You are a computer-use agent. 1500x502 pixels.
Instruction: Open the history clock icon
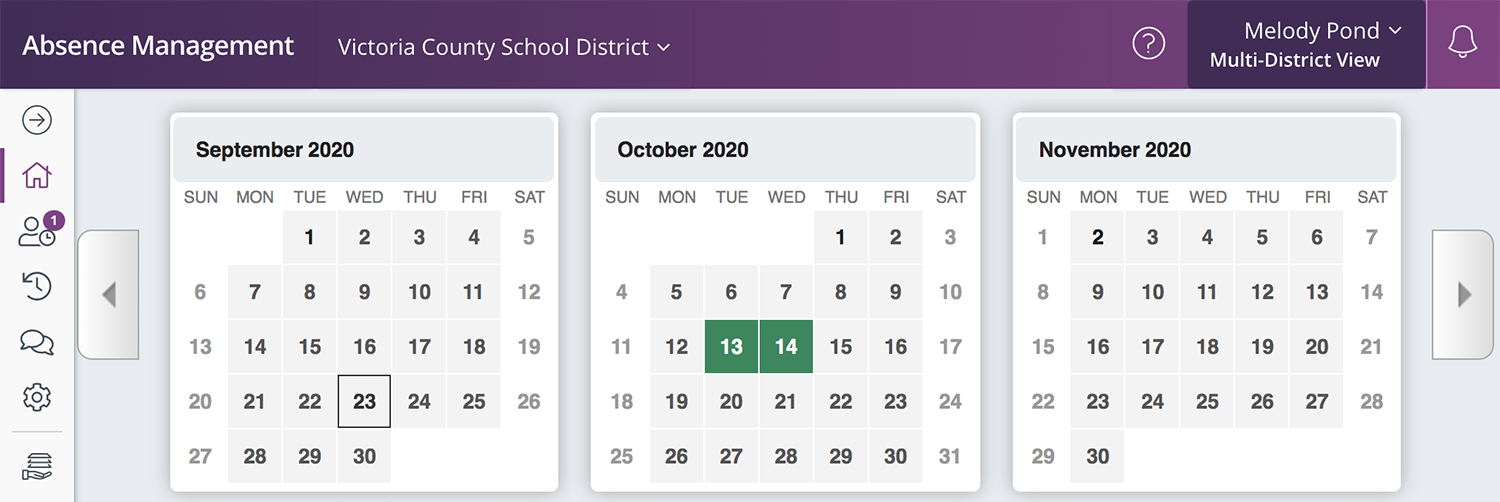tap(37, 287)
